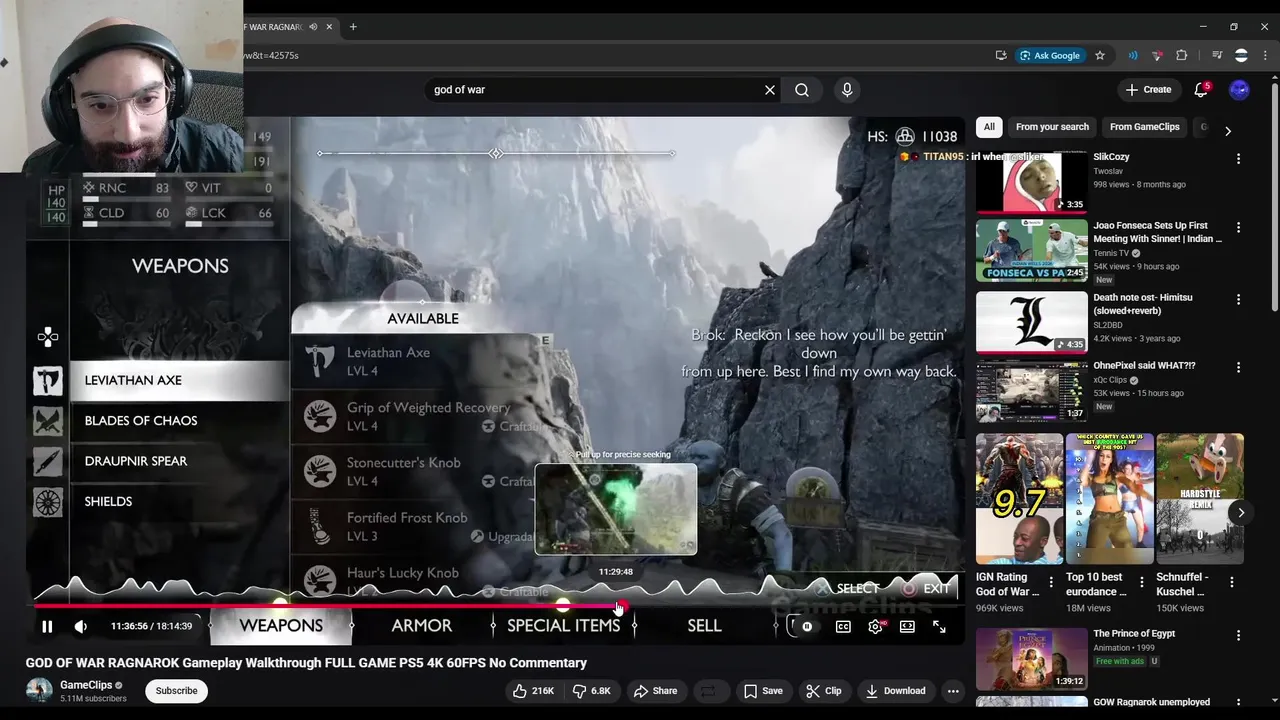Open the three-dot more actions under the video
Image resolution: width=1280 pixels, height=720 pixels.
[953, 691]
